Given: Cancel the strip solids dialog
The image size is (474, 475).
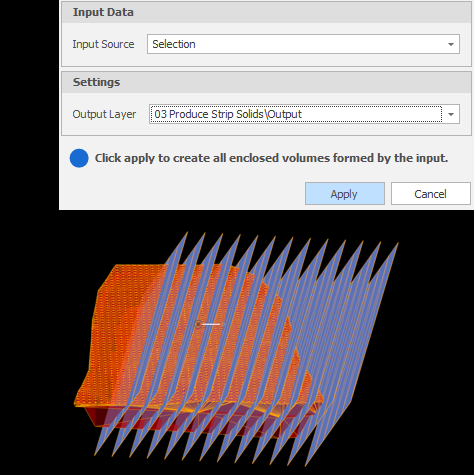Looking at the screenshot, I should [430, 194].
